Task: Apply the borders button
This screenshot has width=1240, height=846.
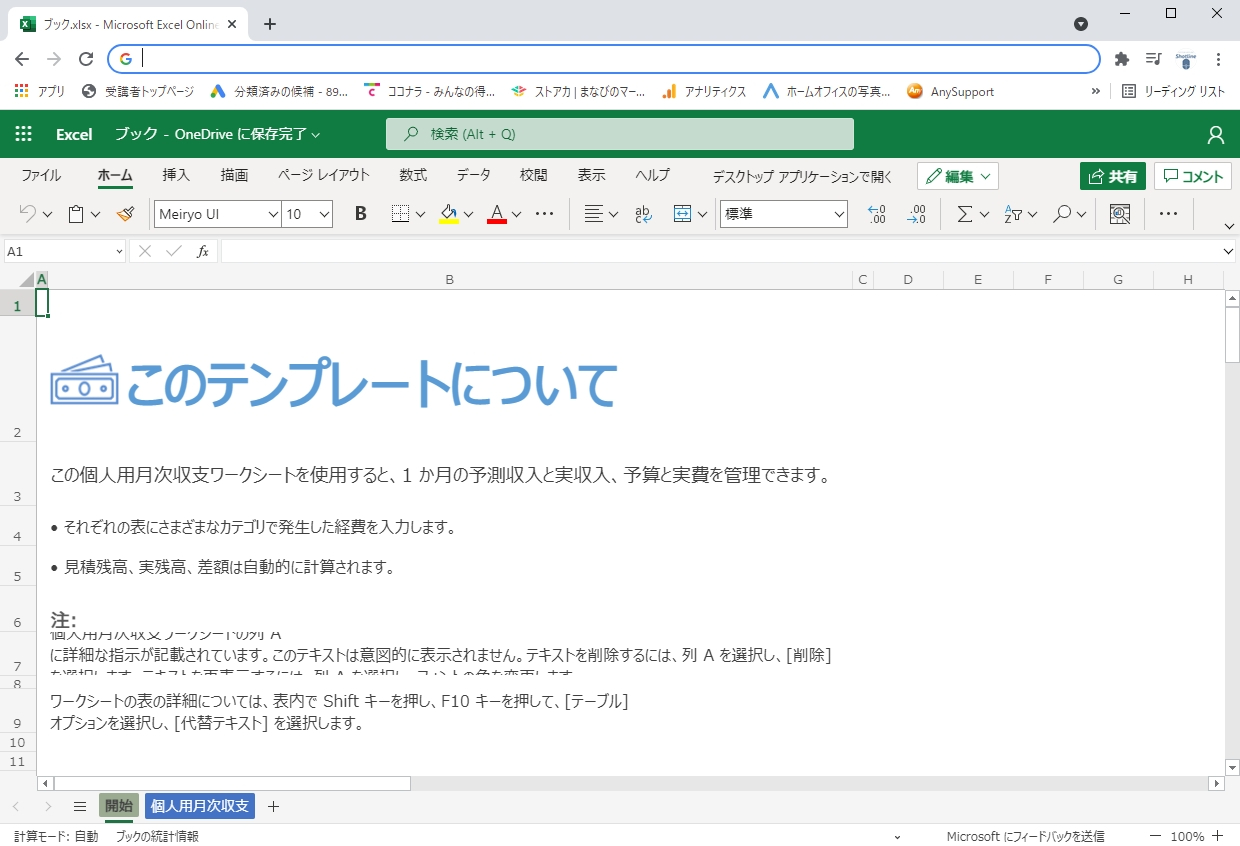Action: pyautogui.click(x=400, y=213)
